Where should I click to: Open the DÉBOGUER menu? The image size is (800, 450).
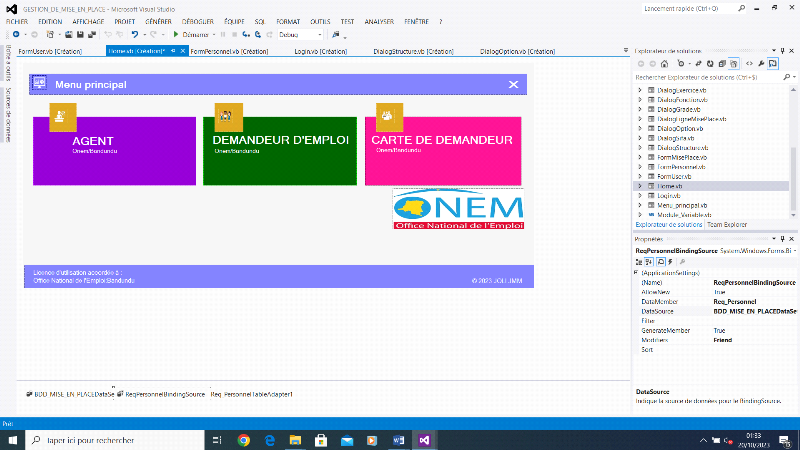pos(198,20)
